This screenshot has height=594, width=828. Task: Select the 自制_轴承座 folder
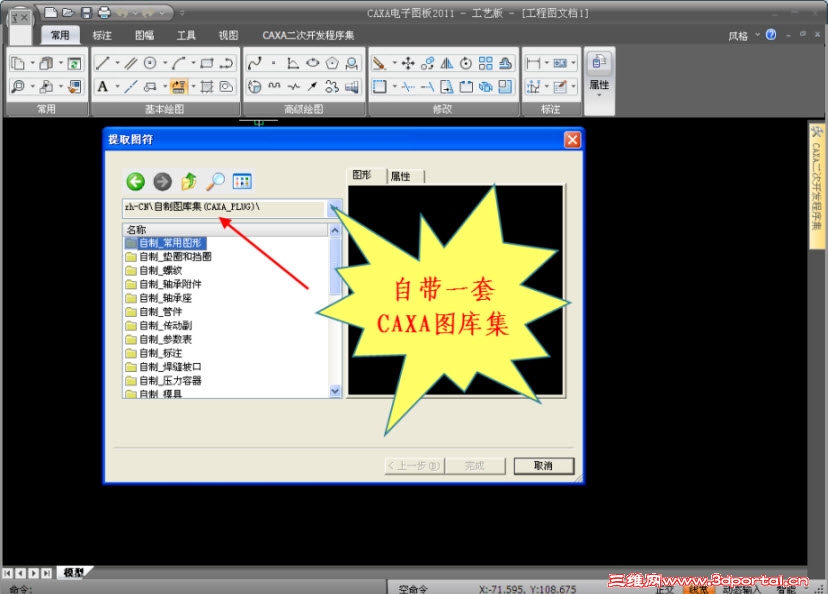[x=159, y=298]
